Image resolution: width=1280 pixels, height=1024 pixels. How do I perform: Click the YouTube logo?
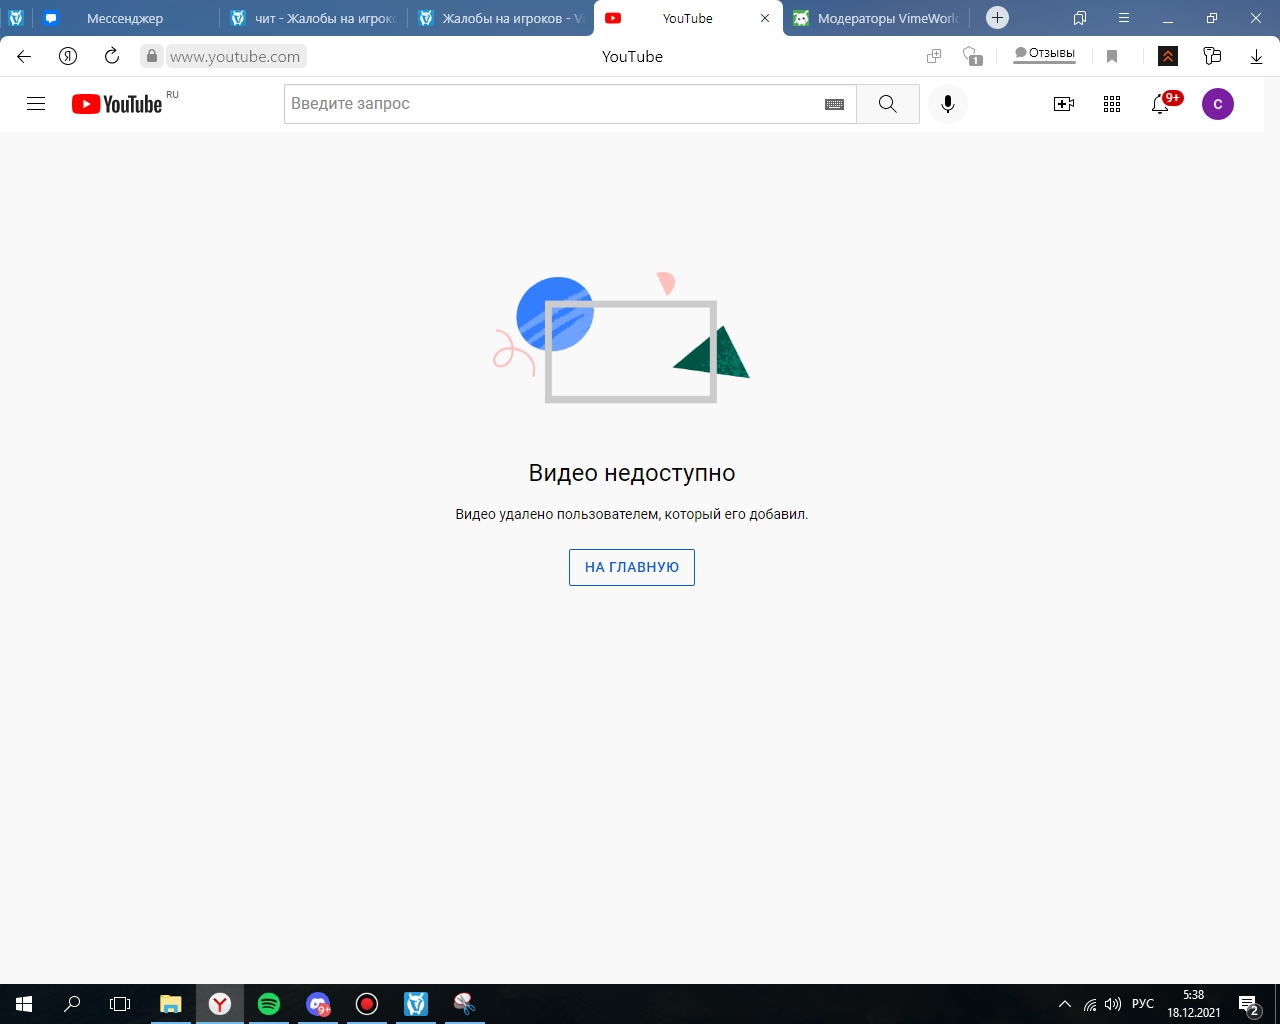[117, 104]
